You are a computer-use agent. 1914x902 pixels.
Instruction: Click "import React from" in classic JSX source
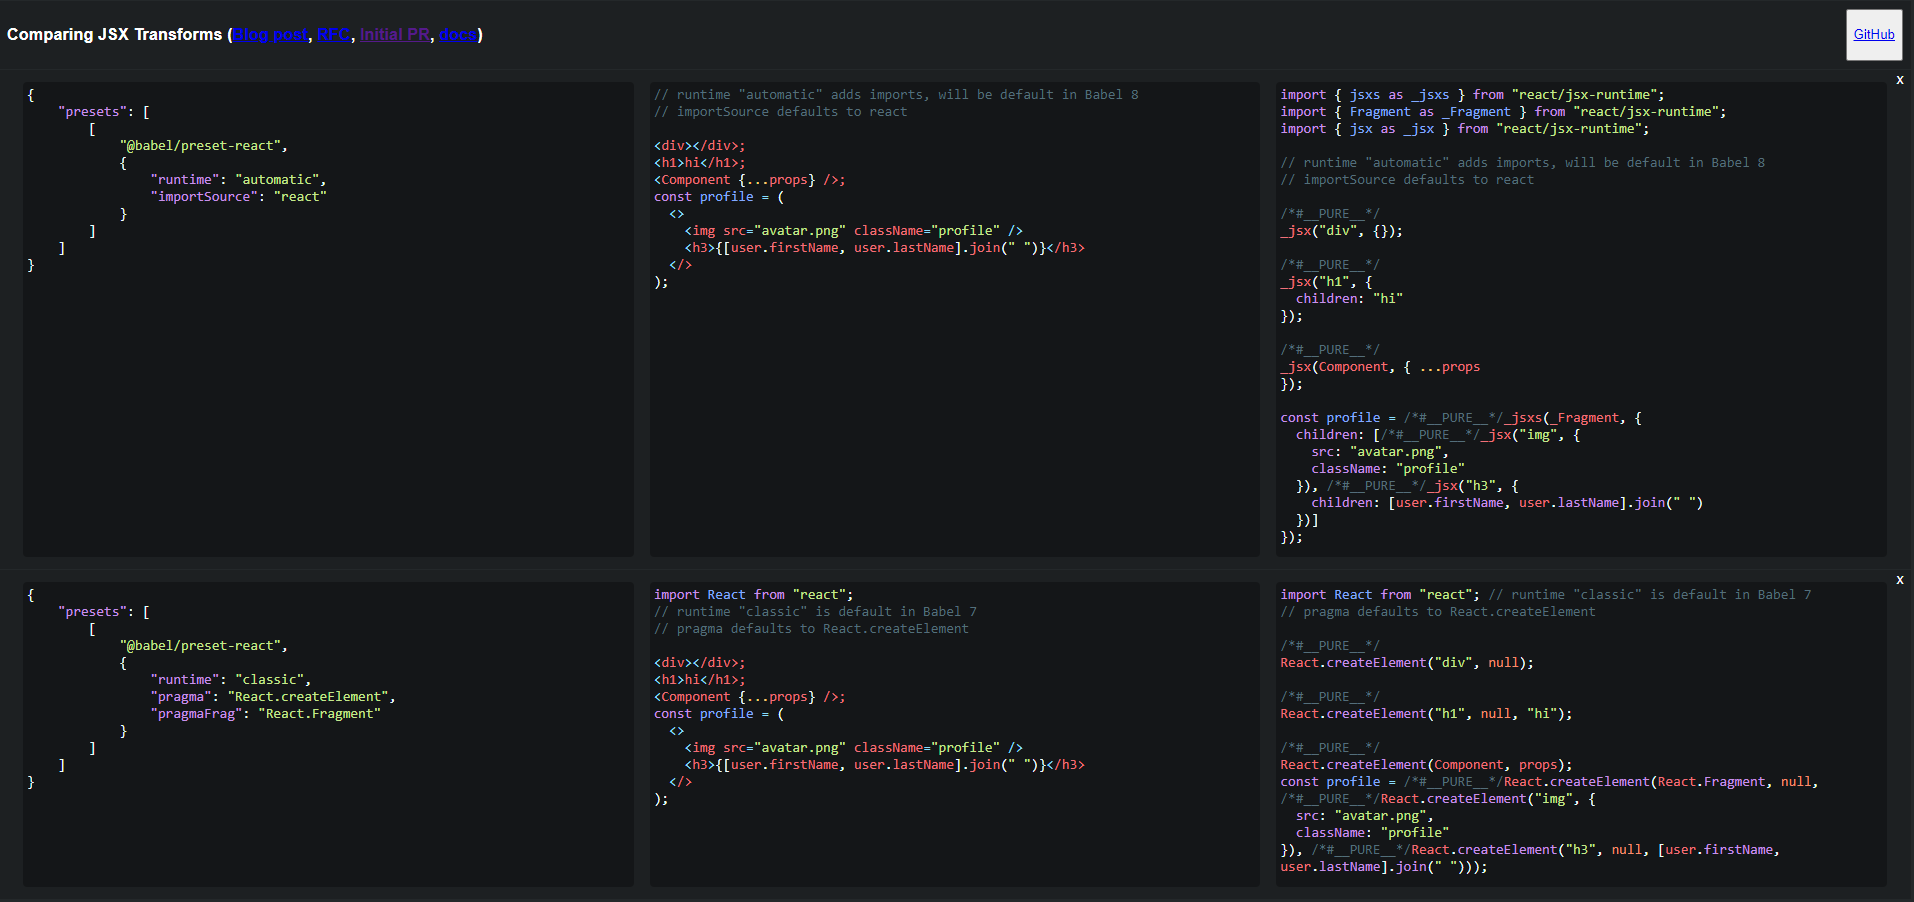(720, 595)
